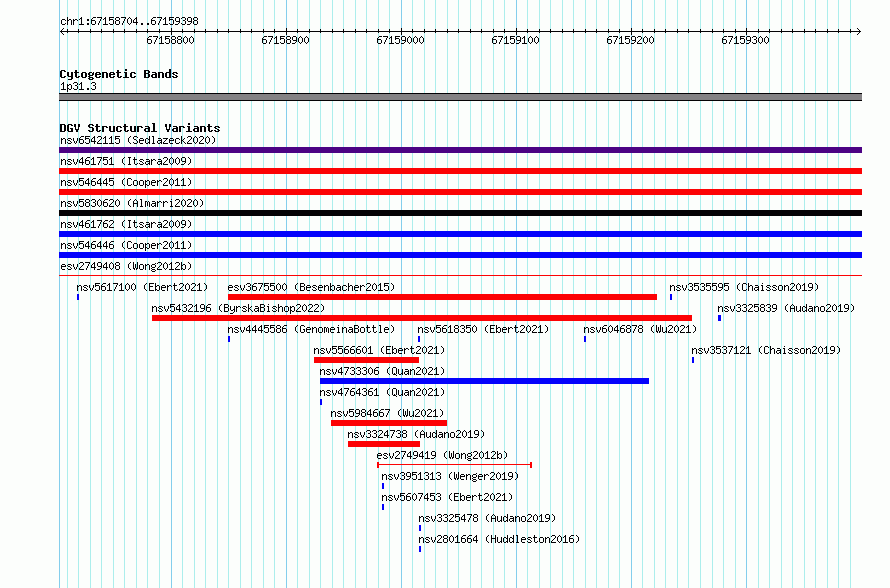This screenshot has width=890, height=588.
Task: Click the blue tick under nsv3951313
Action: tap(383, 486)
